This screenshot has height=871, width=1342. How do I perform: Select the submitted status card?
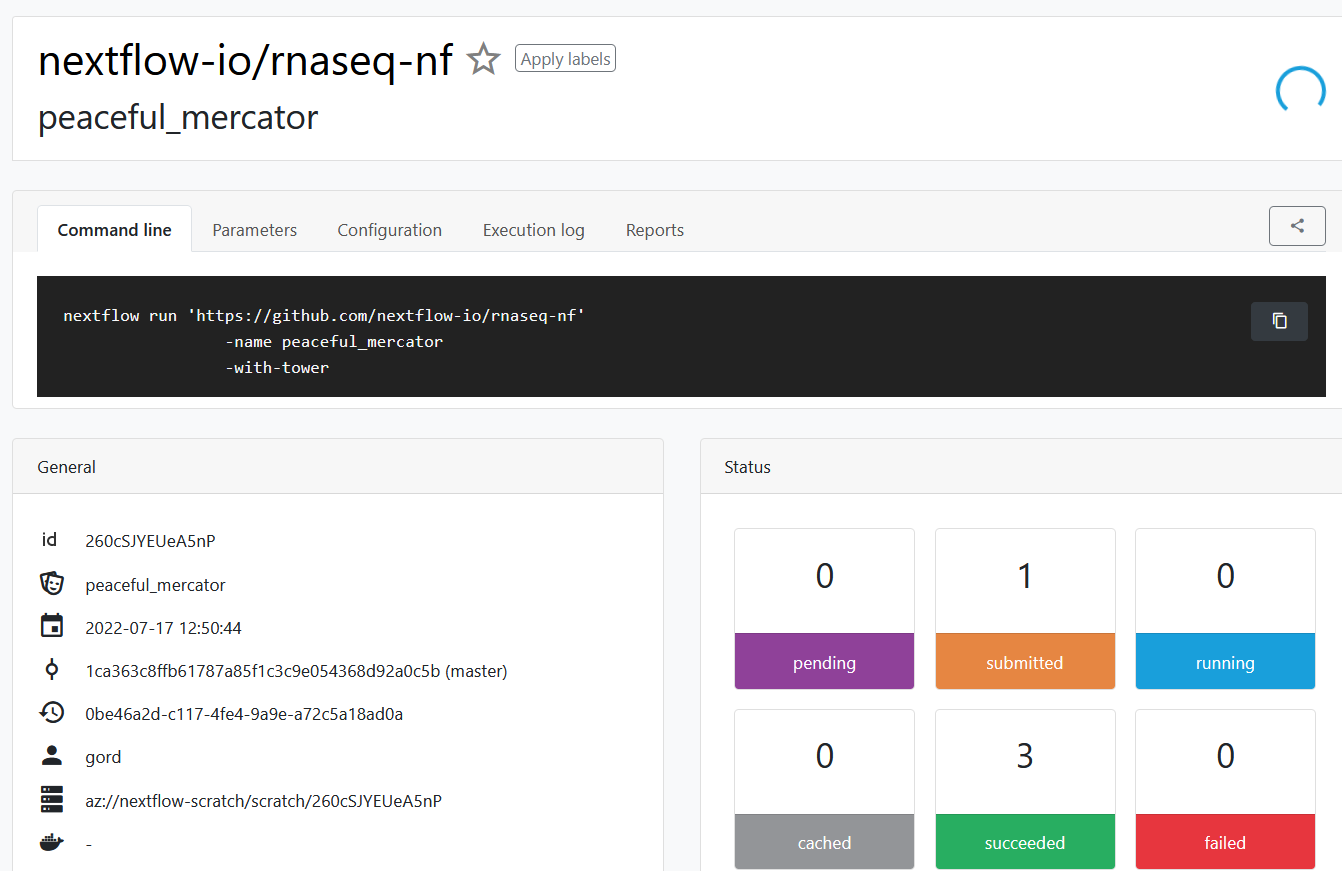tap(1025, 609)
